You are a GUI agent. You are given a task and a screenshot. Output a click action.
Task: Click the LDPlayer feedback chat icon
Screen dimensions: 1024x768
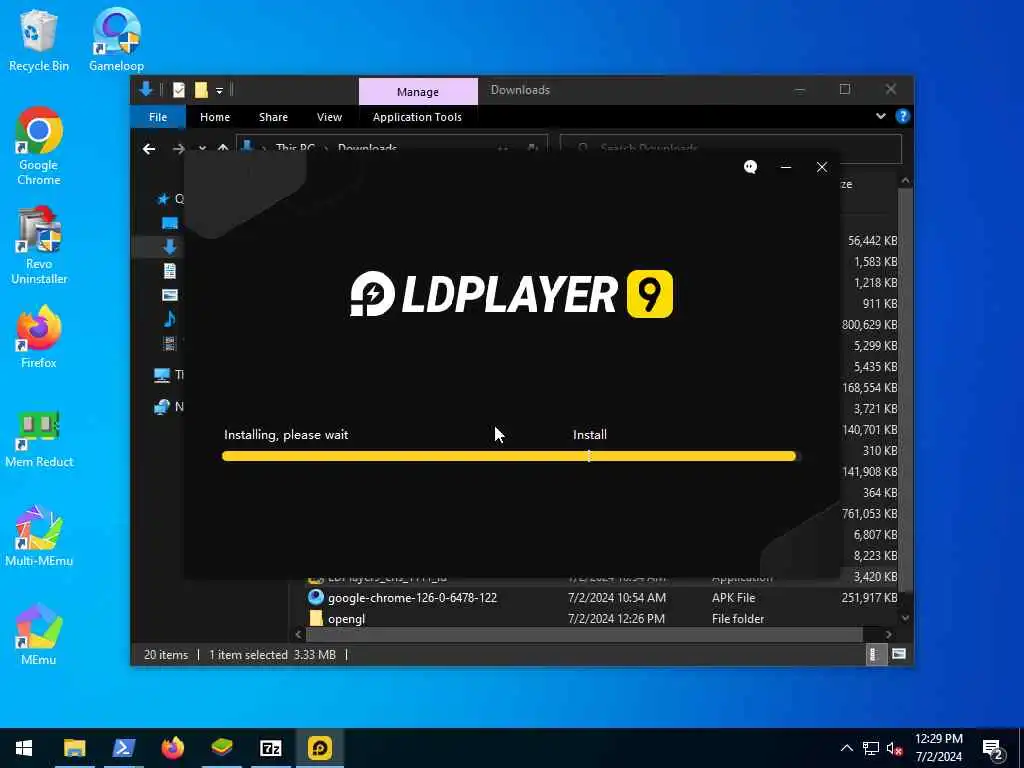pos(750,167)
